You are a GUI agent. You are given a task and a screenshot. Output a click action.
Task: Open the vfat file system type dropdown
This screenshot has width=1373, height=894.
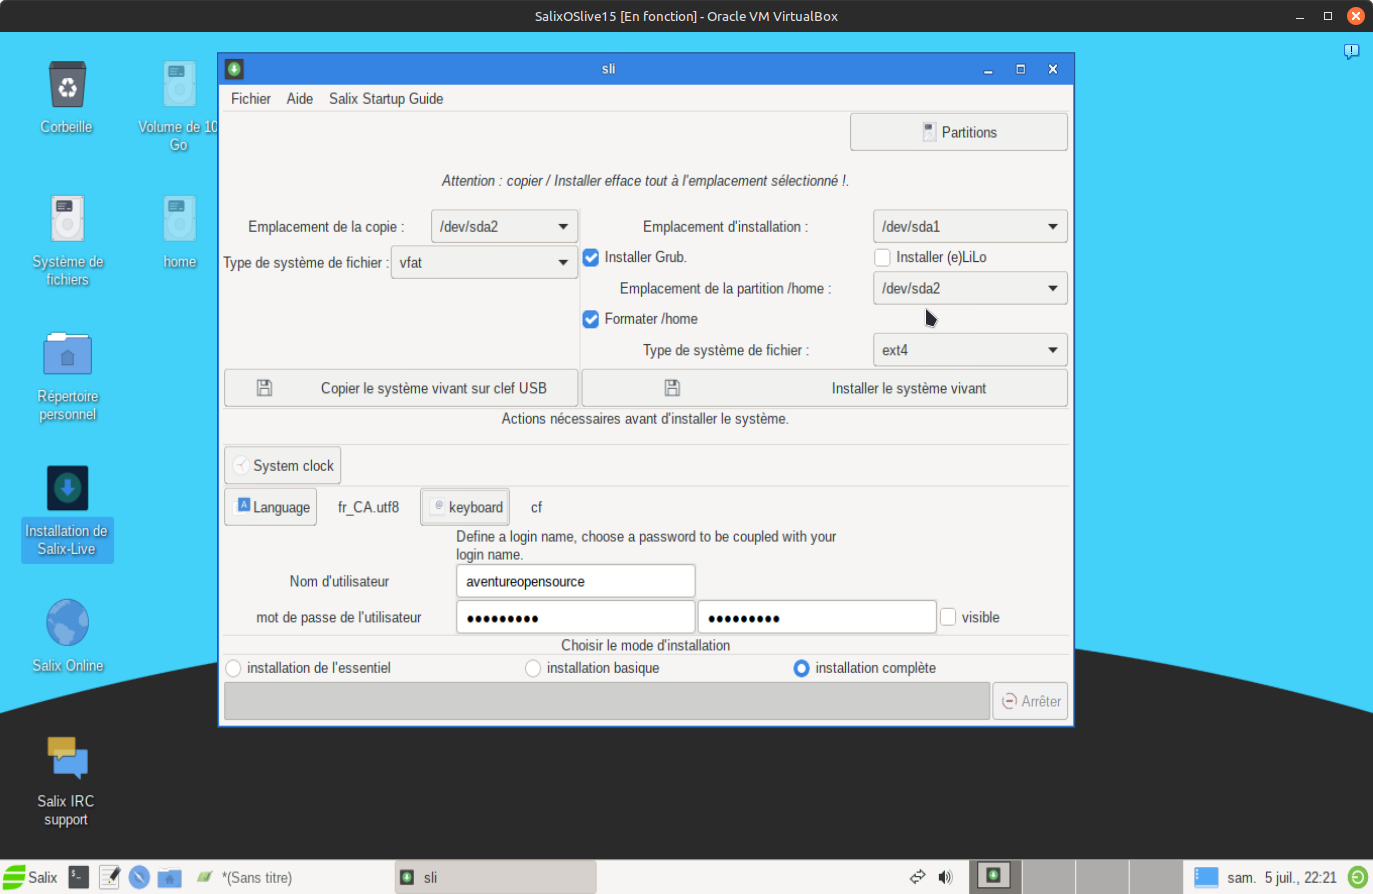click(484, 263)
